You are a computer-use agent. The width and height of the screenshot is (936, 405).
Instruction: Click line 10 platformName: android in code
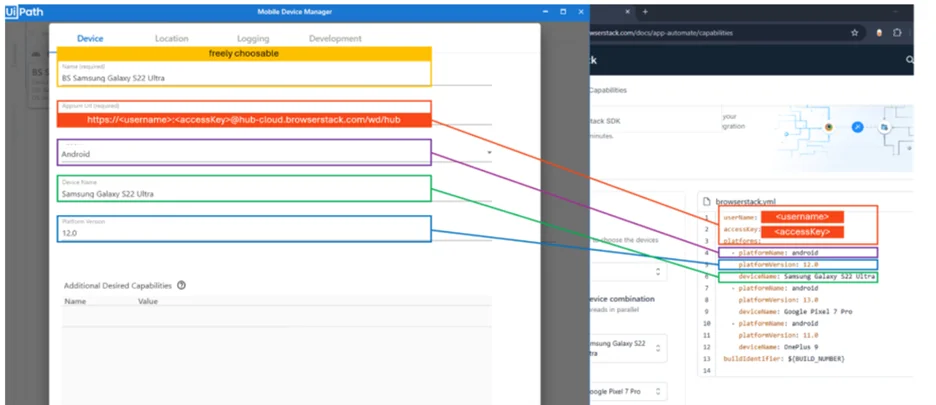[x=774, y=323]
